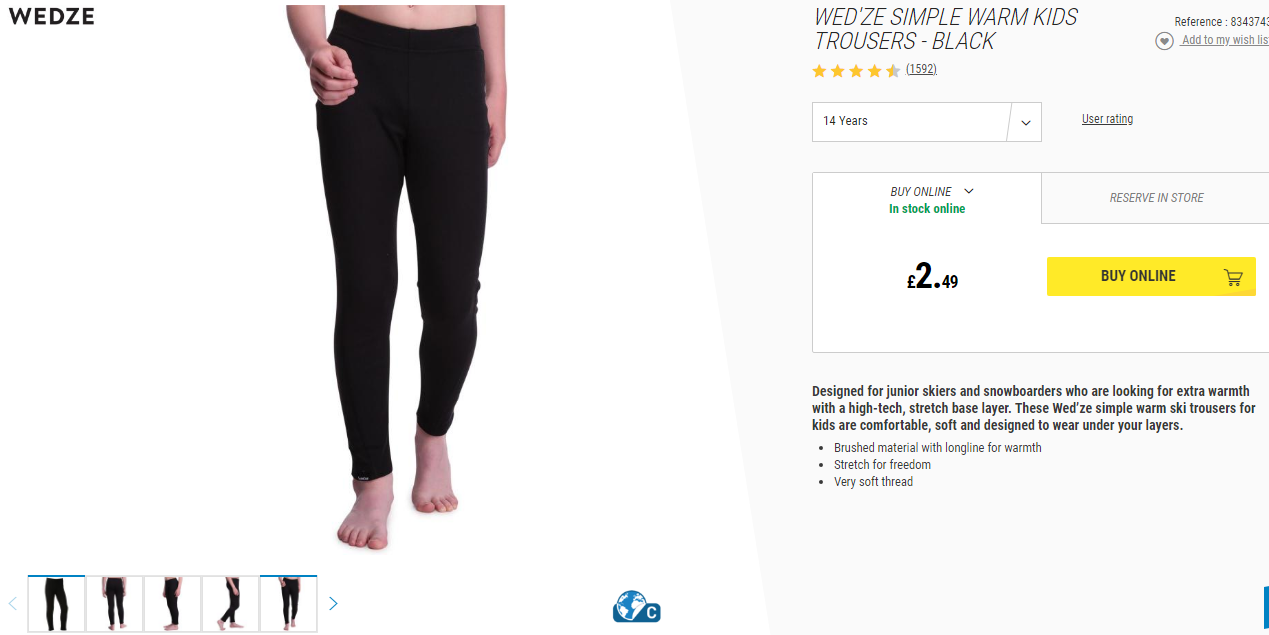Click the yellow Buy Online button
1269x635 pixels.
point(1151,276)
